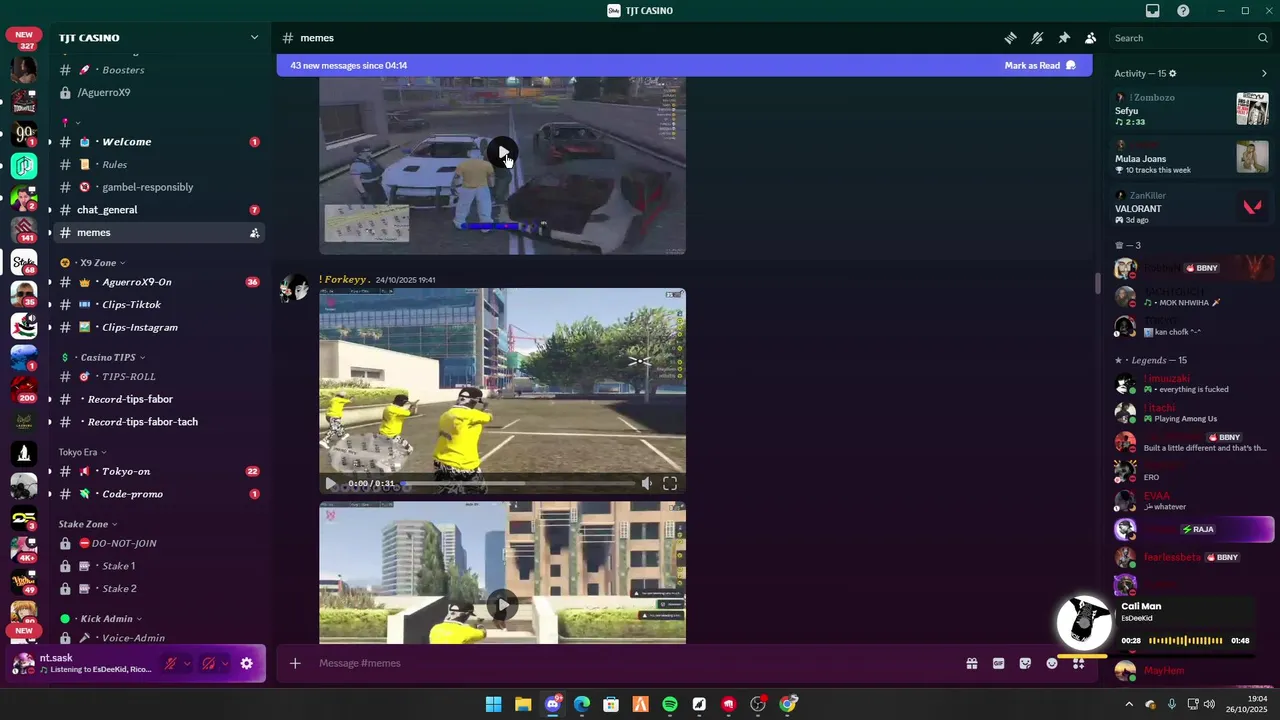Toggle microphone mute
Screen dimensions: 1280x720
pyautogui.click(x=170, y=663)
